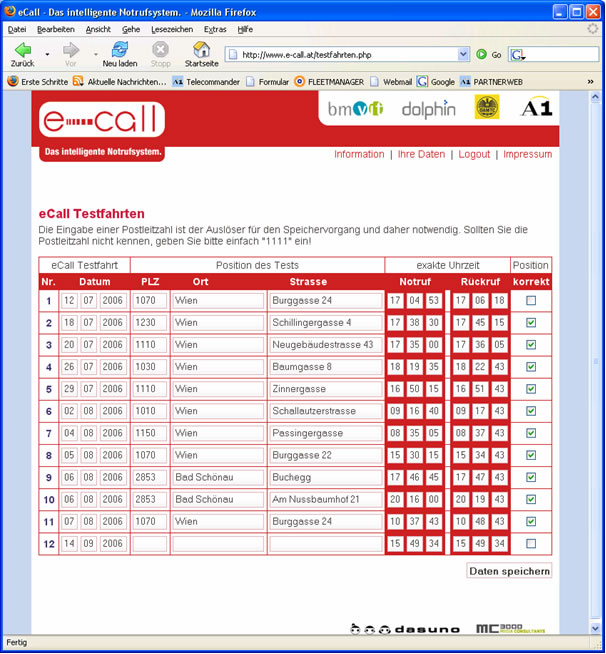Click the empty Ort field in row 12
Screen dimensions: 606x654
tap(218, 544)
